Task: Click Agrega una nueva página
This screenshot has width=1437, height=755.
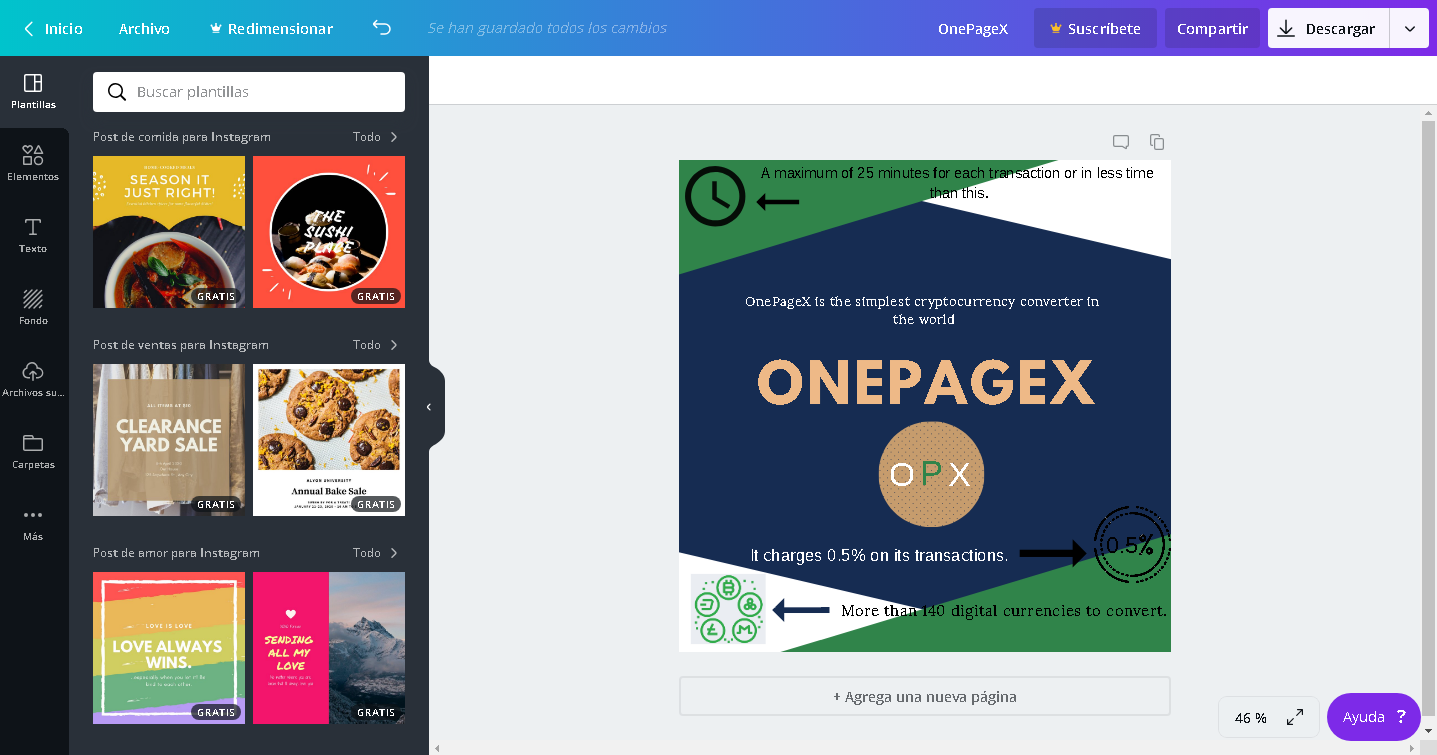Action: coord(925,697)
